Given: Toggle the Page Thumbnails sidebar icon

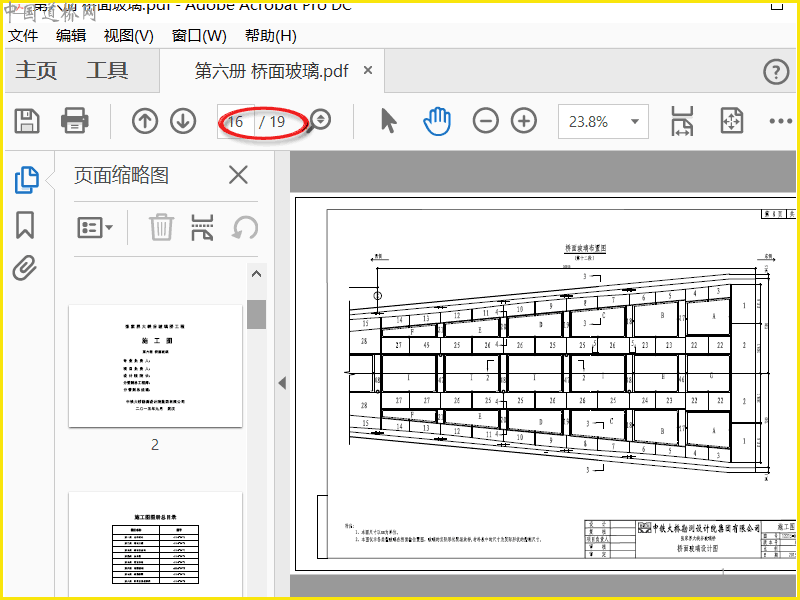Looking at the screenshot, I should point(27,180).
